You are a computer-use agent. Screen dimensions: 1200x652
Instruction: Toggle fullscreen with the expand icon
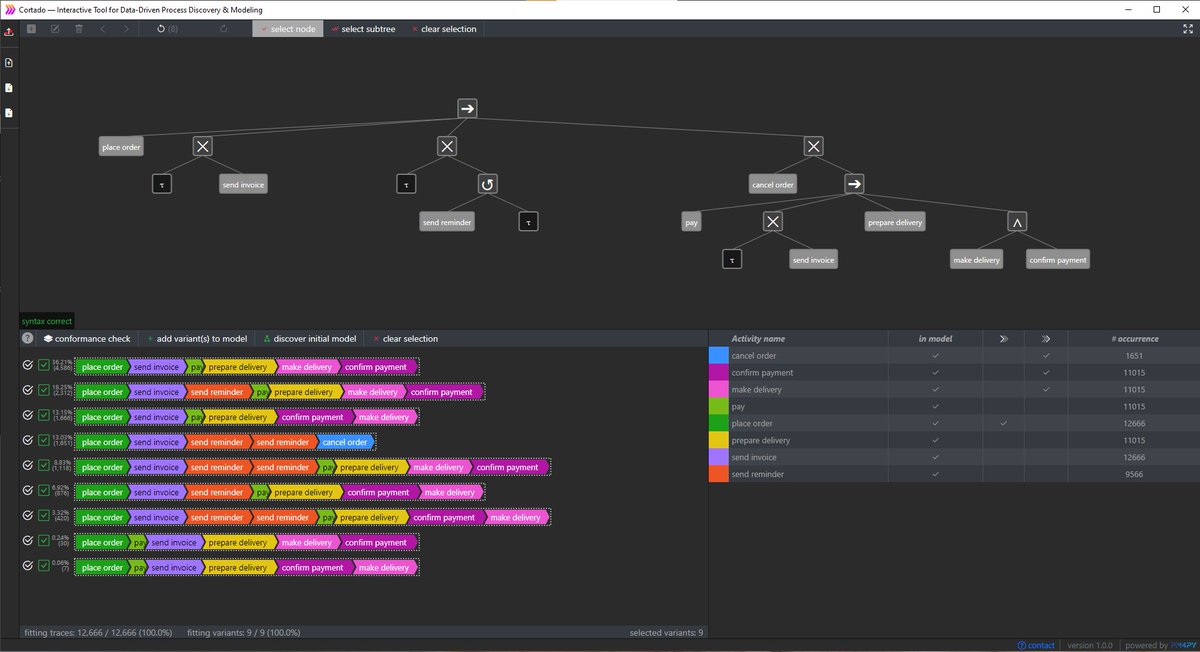[1188, 29]
